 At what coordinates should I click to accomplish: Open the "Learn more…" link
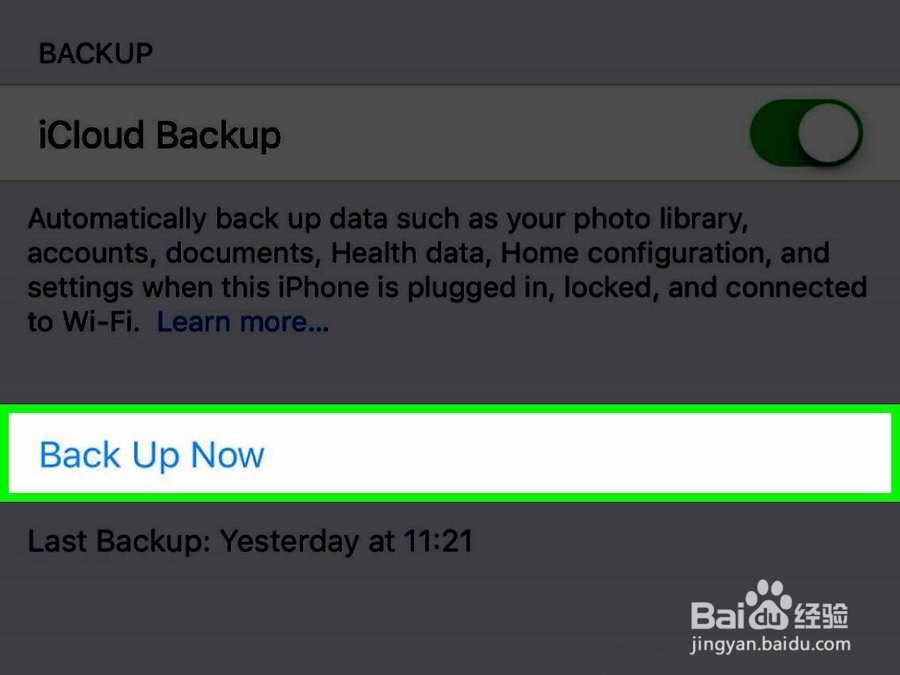(243, 322)
